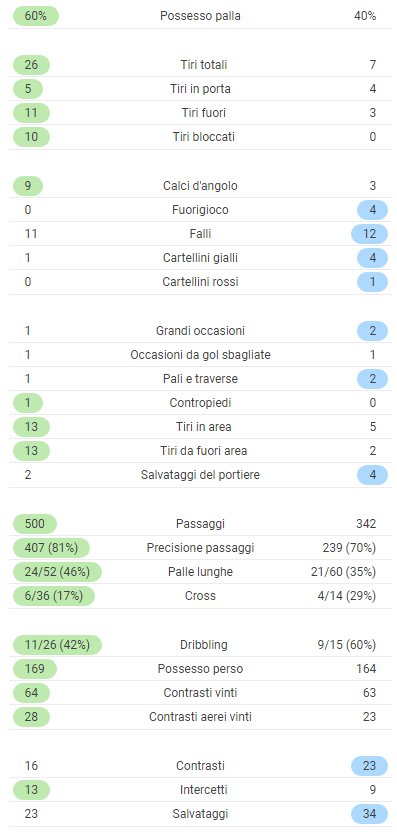Click the blue 34 Salvataggi badge
The height and width of the screenshot is (838, 397).
tap(369, 814)
